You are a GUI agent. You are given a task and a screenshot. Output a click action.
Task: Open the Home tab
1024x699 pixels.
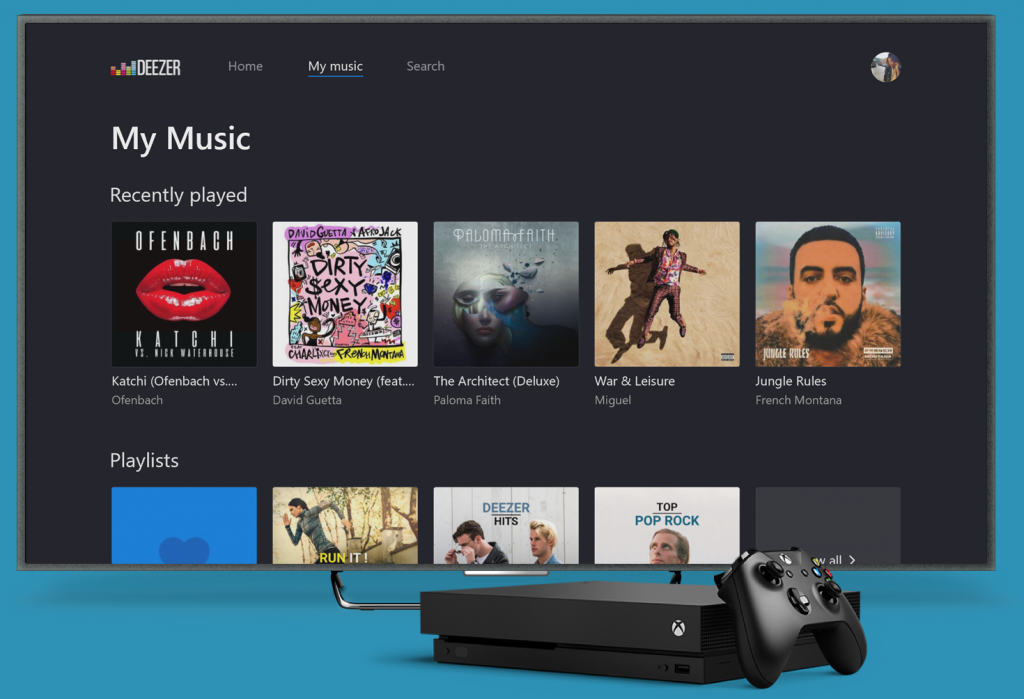point(246,66)
